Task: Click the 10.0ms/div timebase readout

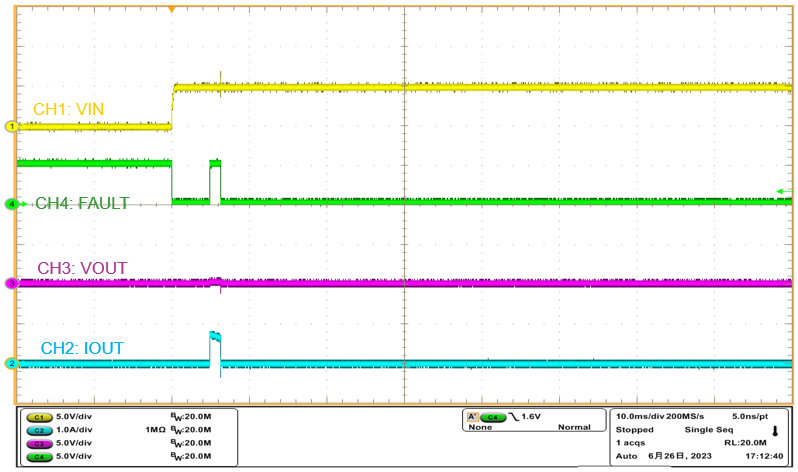Action: point(643,416)
